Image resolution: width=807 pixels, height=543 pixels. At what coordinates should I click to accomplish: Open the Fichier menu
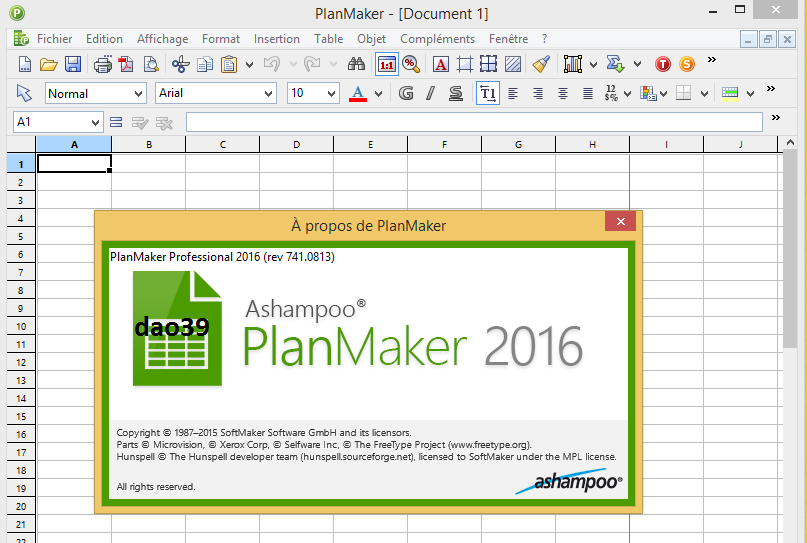click(x=54, y=39)
